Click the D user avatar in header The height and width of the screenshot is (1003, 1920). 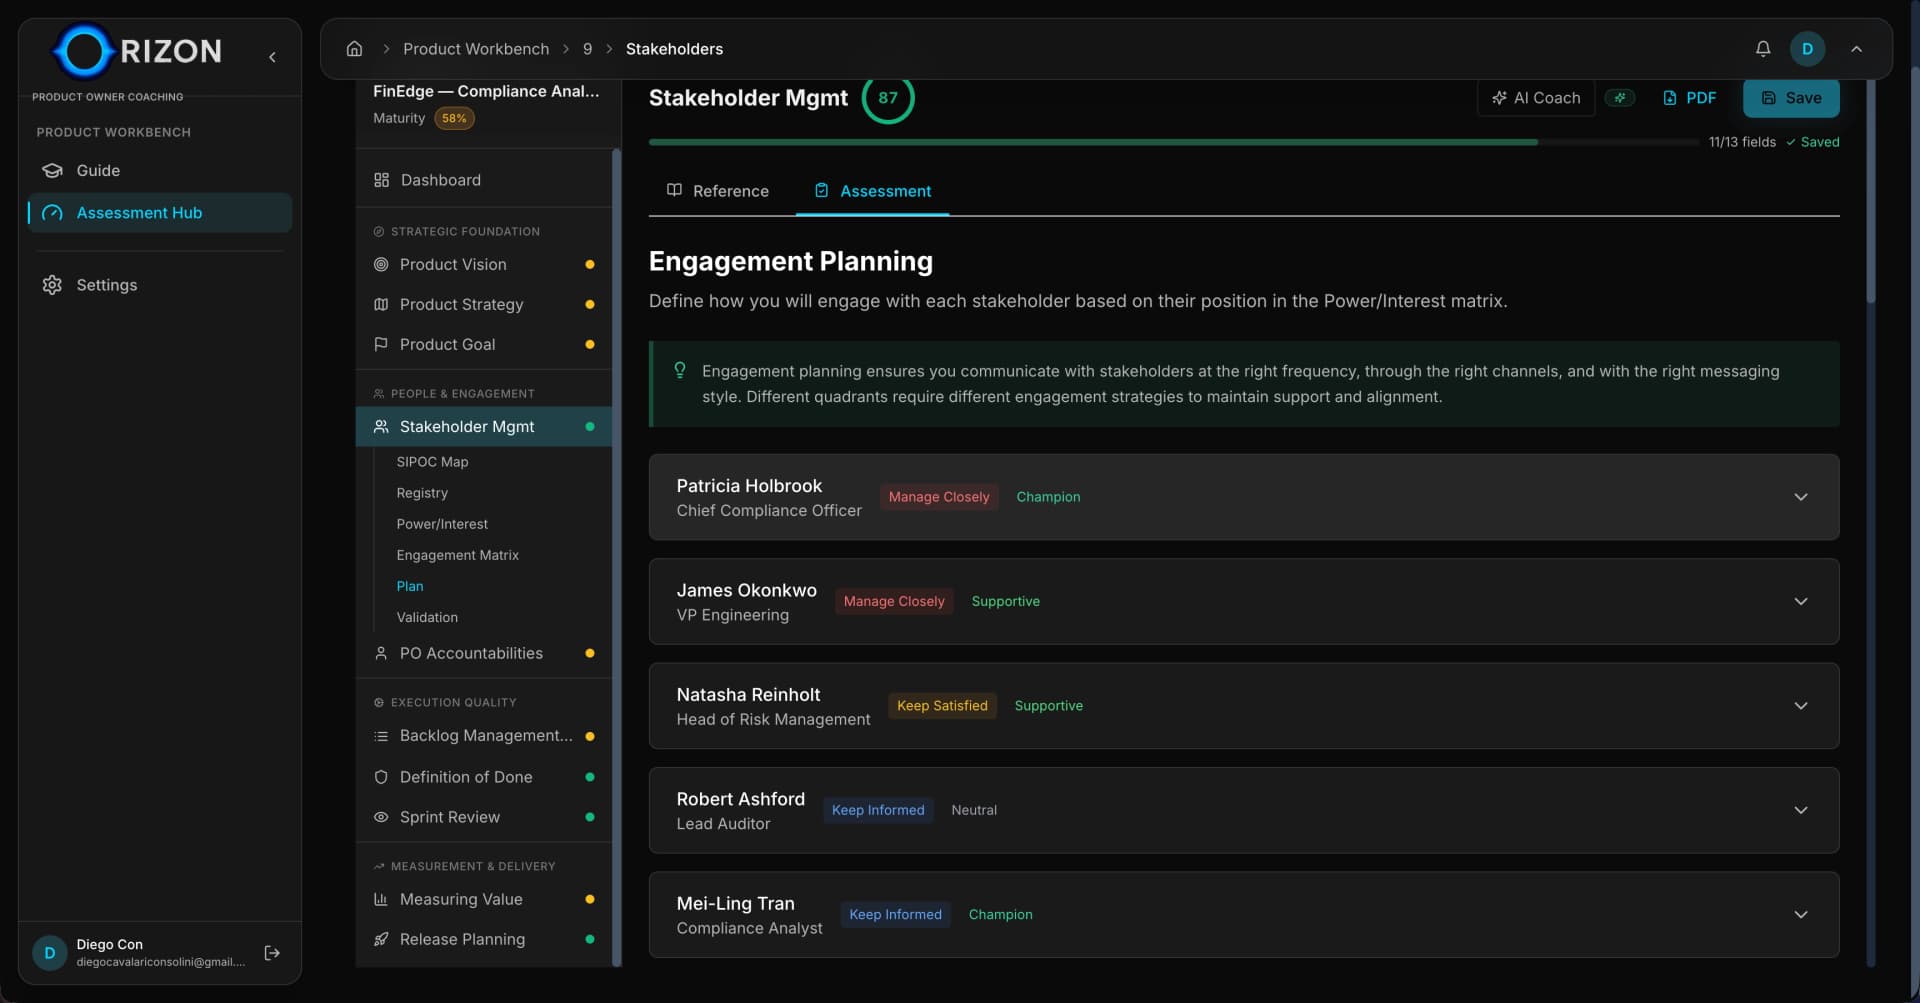(x=1806, y=49)
